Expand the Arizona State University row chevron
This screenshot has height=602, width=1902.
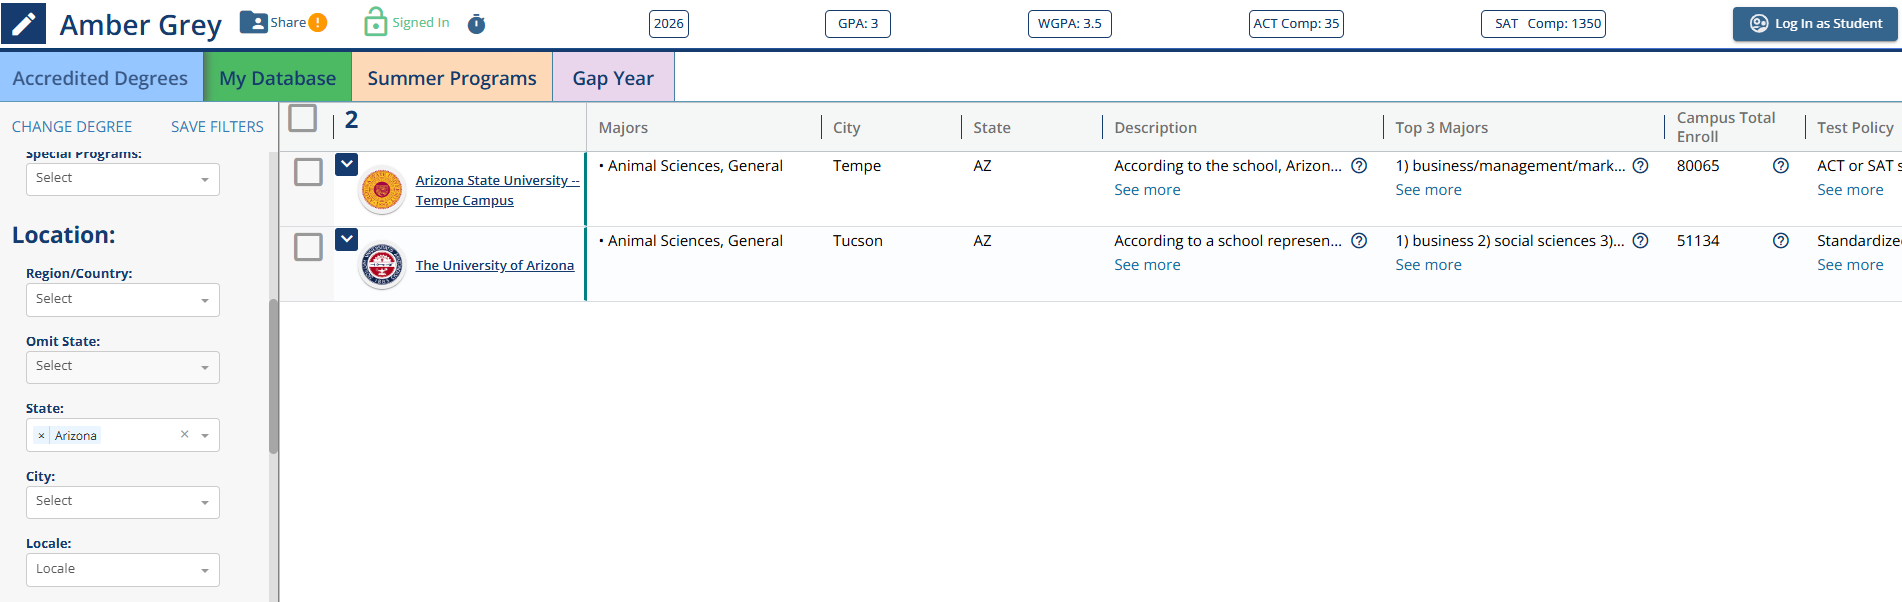click(x=346, y=164)
